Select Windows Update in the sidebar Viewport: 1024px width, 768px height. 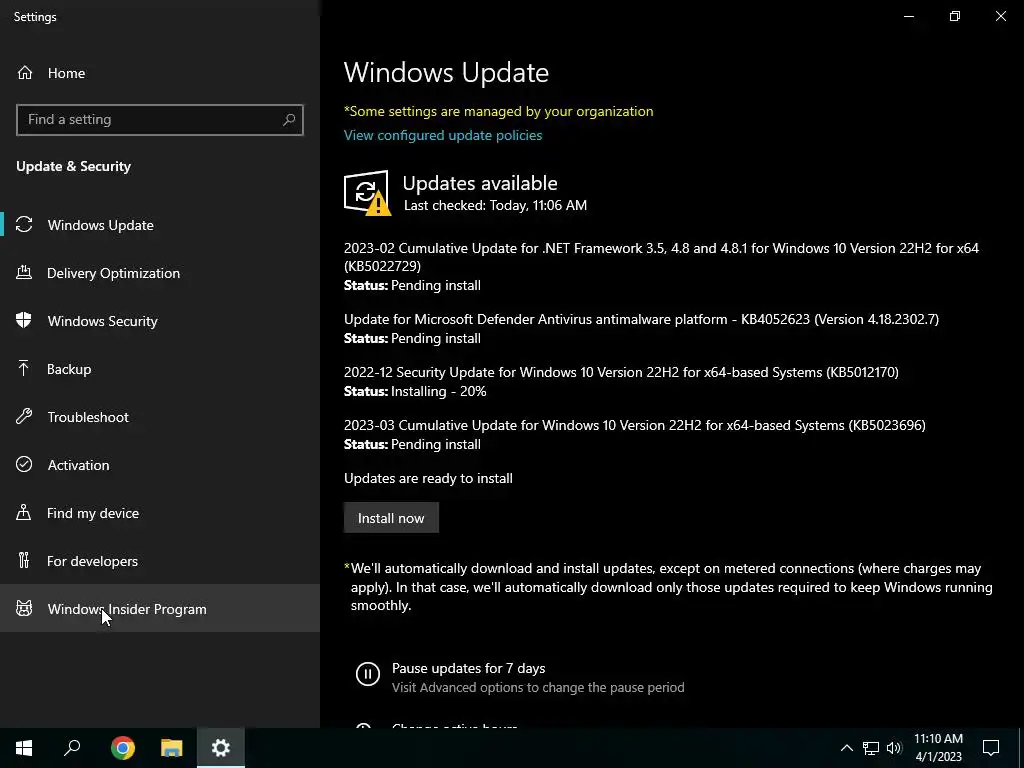(x=160, y=225)
